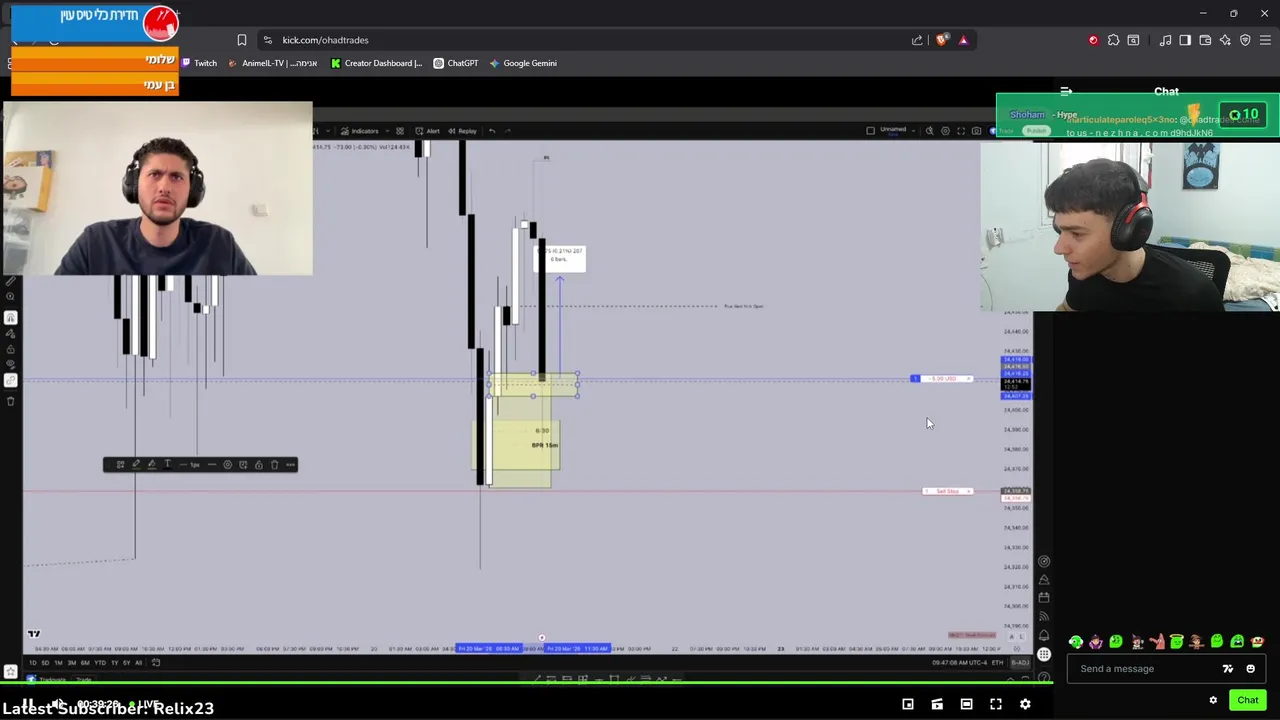
Task: Delete the selected drawing via floating toolbar
Action: pyautogui.click(x=274, y=465)
